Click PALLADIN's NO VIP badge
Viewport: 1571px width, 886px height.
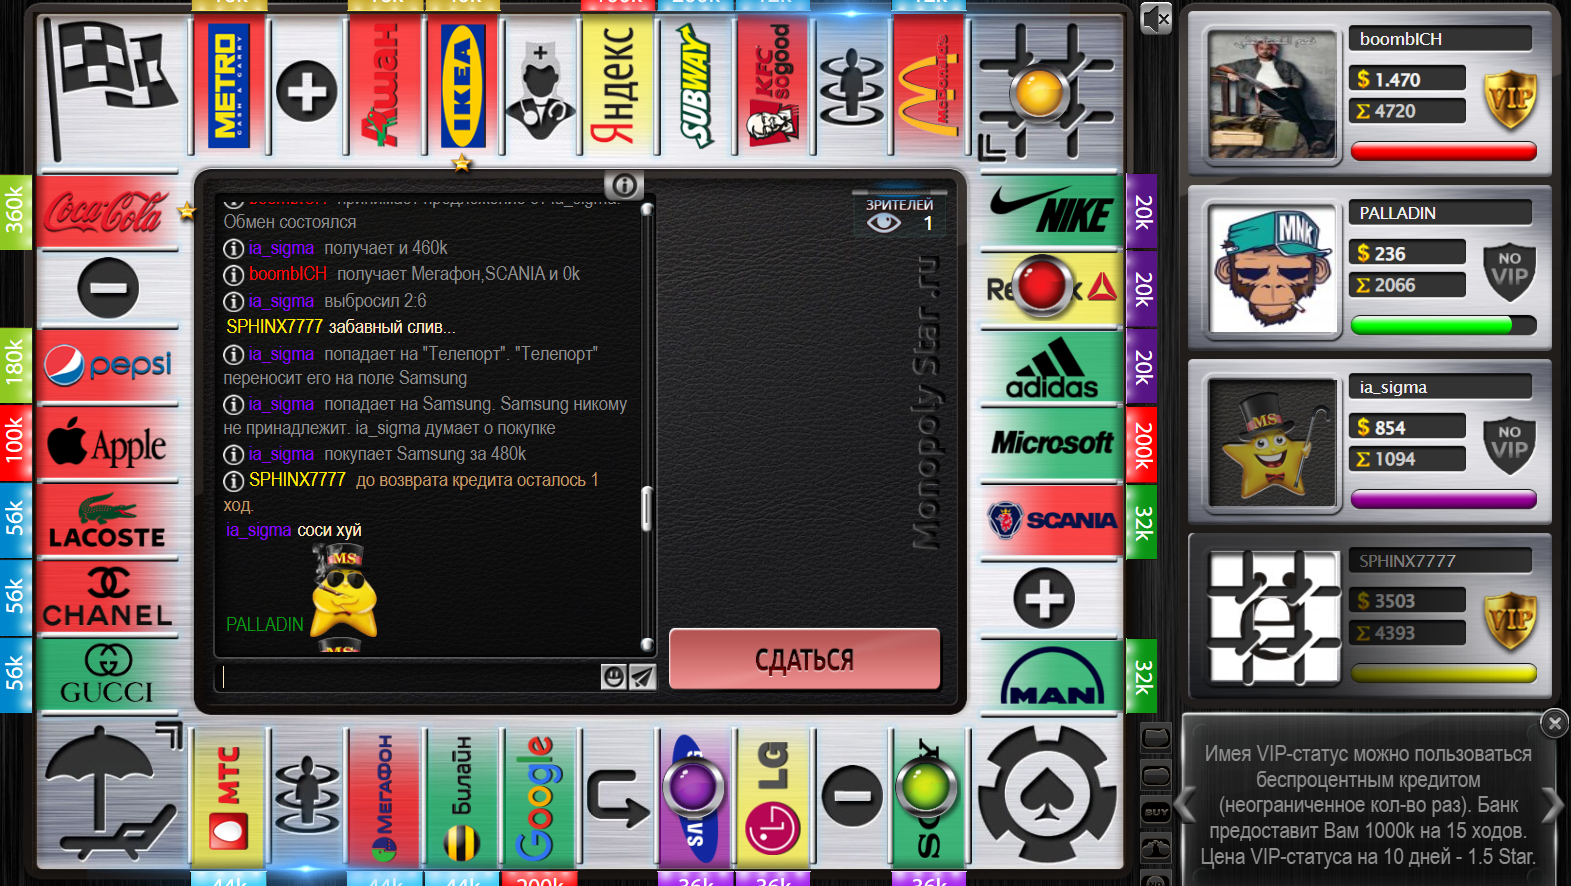(x=1509, y=270)
